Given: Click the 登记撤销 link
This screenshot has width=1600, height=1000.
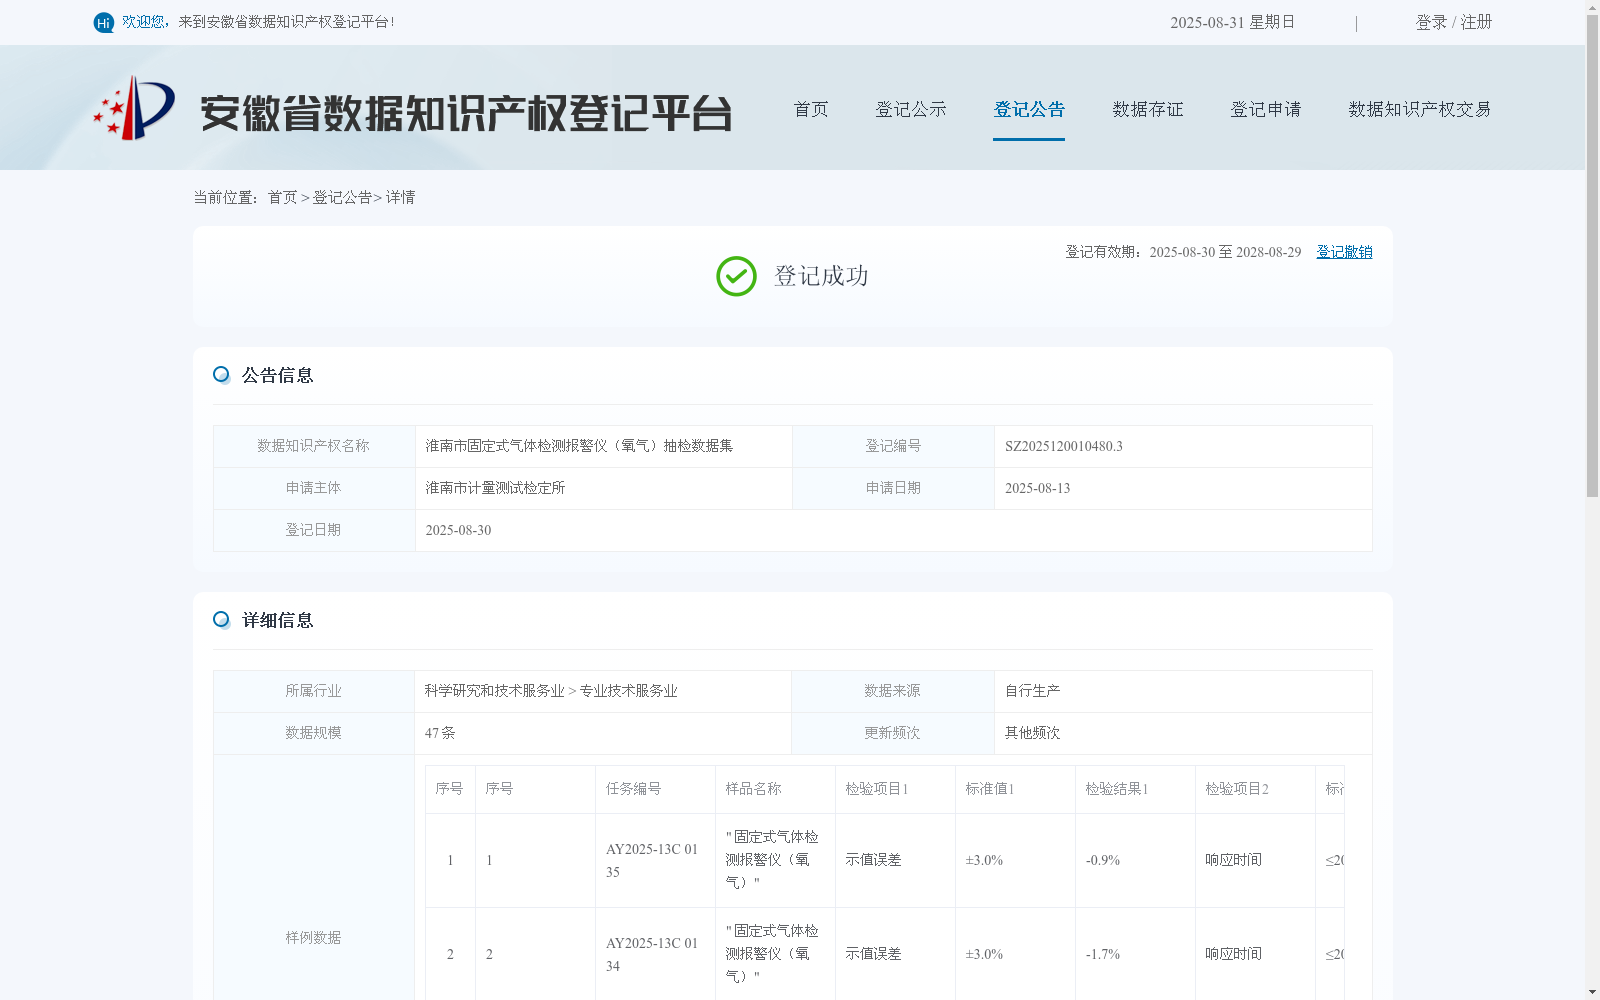Looking at the screenshot, I should (x=1344, y=252).
